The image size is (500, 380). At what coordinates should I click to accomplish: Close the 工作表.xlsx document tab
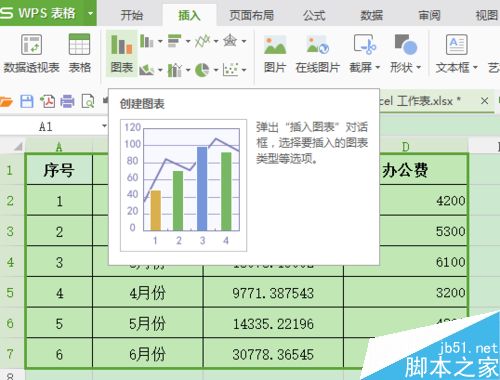tap(484, 101)
